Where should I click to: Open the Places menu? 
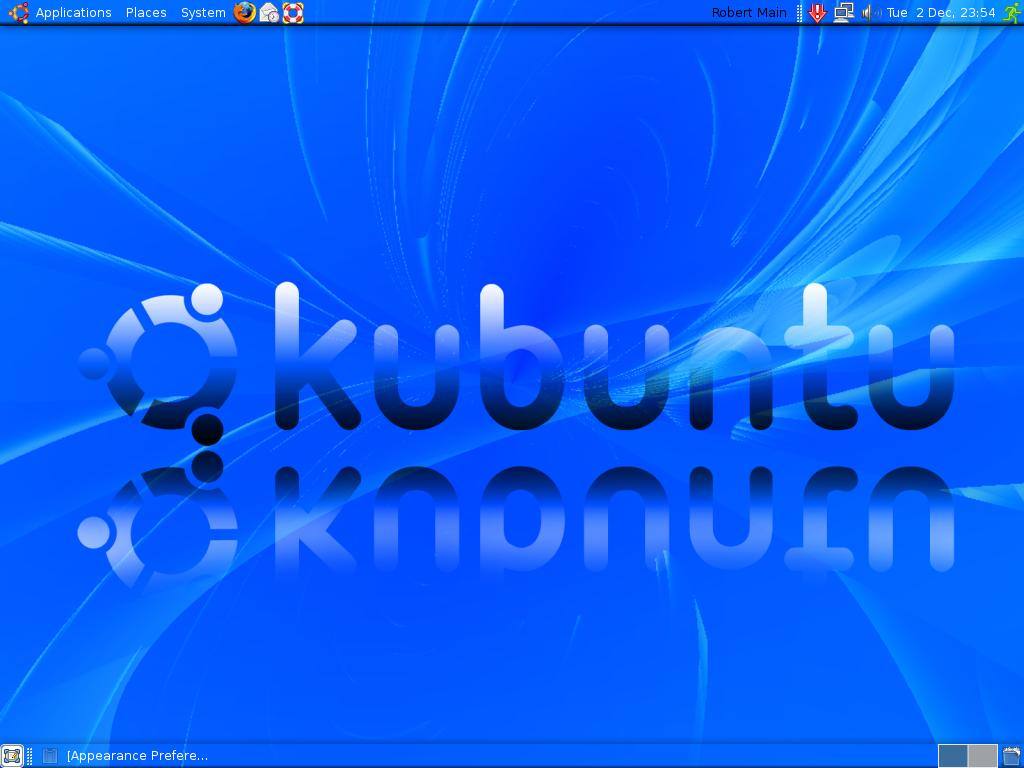pos(146,12)
